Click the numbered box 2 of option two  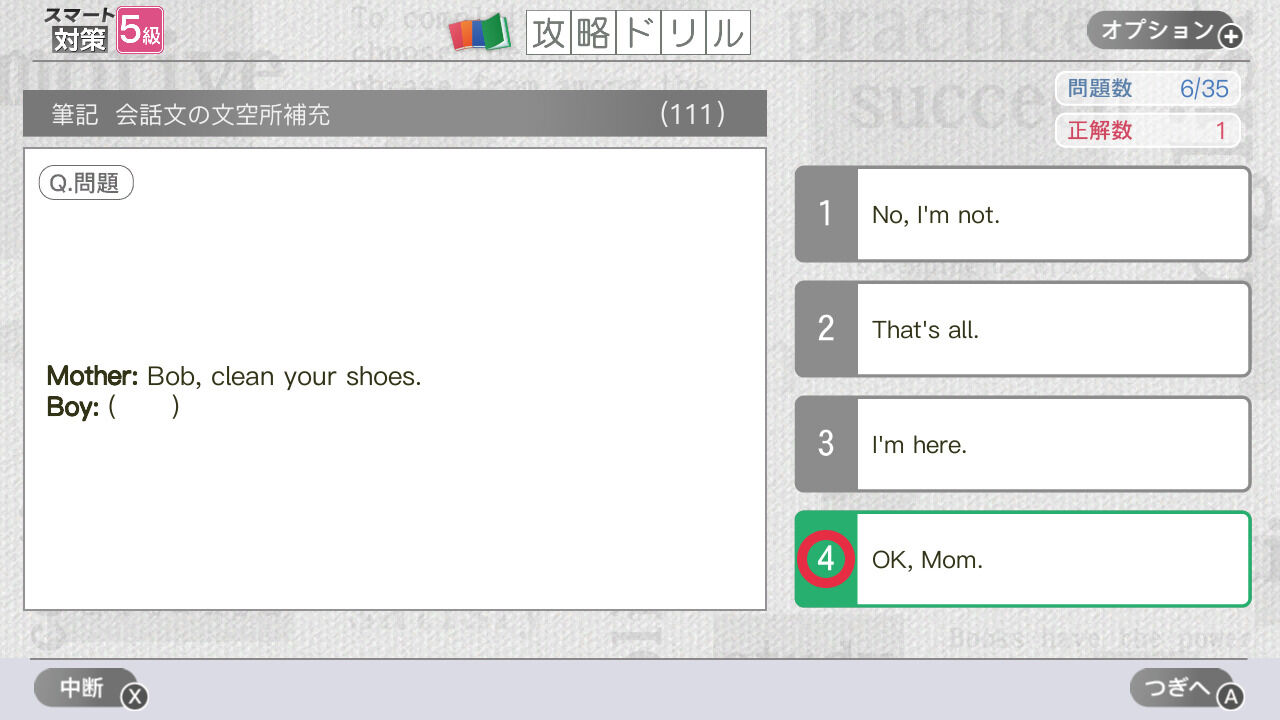click(825, 329)
